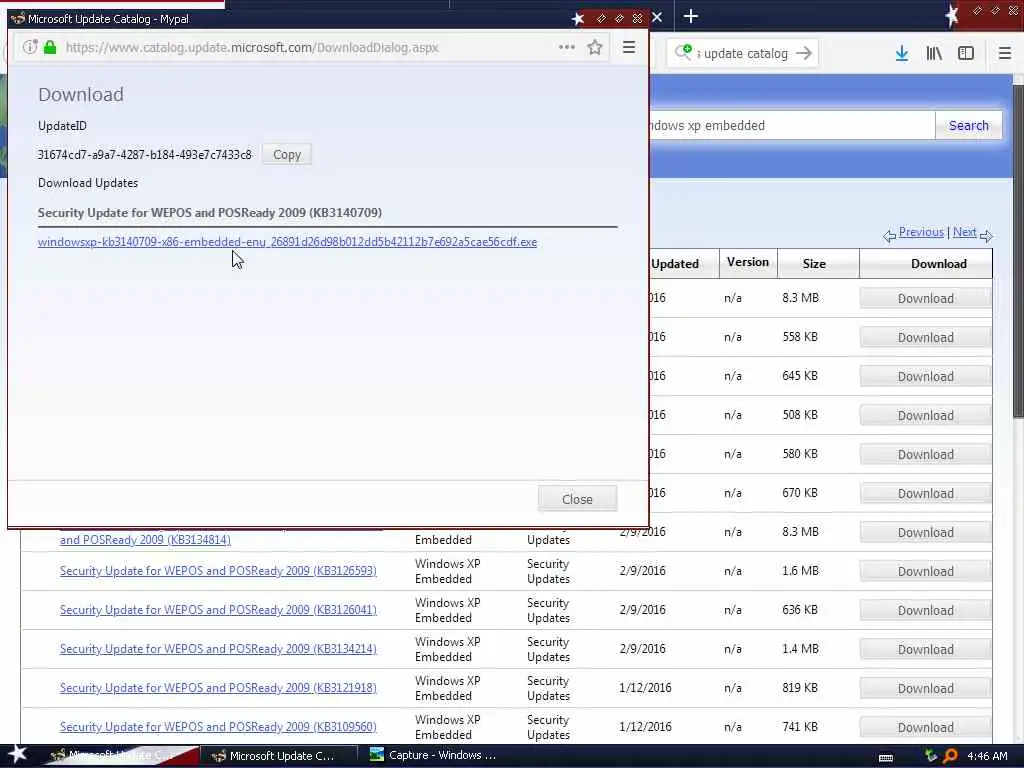The width and height of the screenshot is (1024, 768).
Task: Toggle the sidebar icon in main toolbar
Action: click(966, 54)
